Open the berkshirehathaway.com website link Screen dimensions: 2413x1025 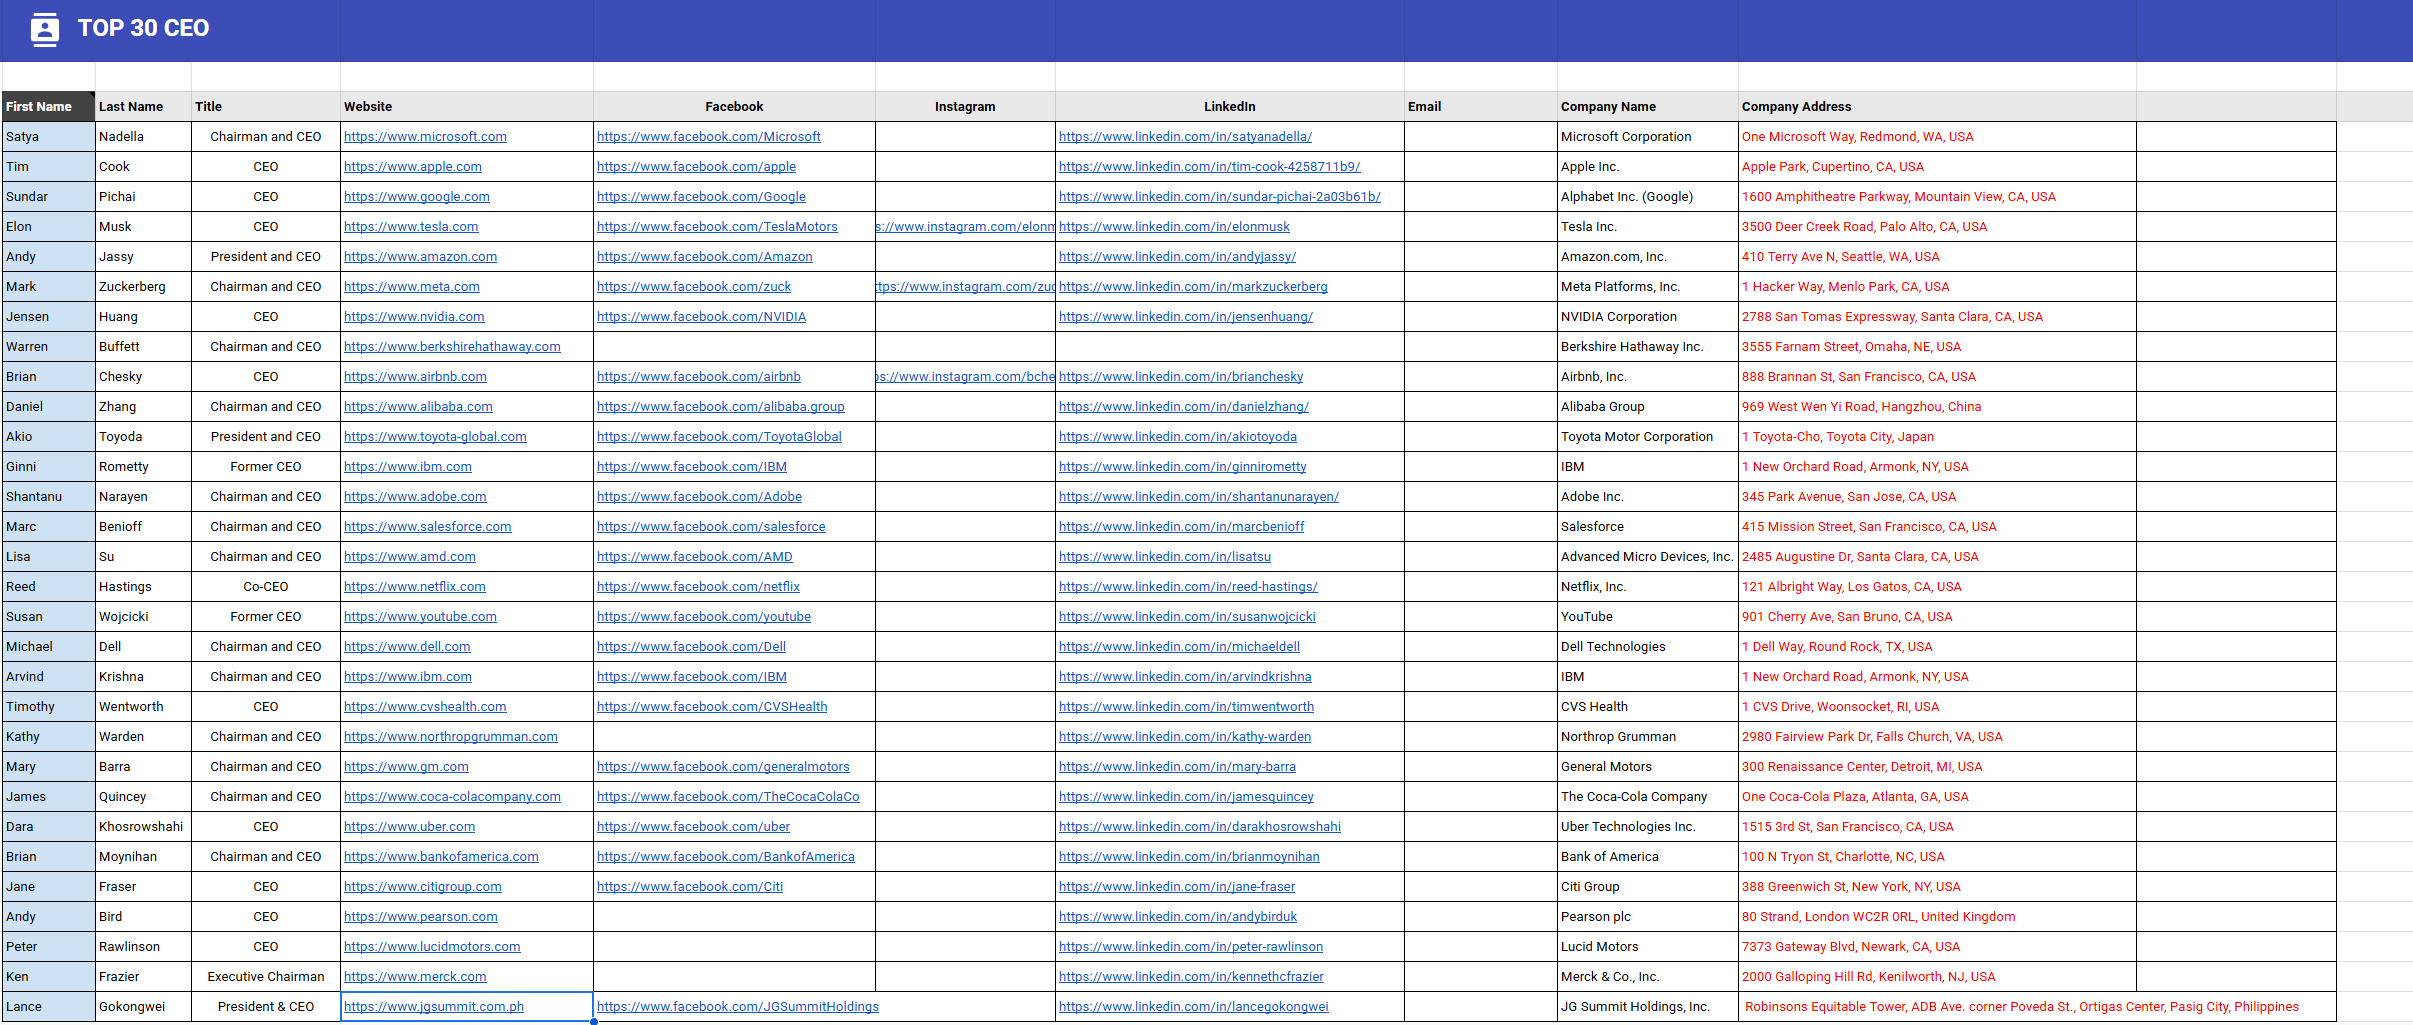pyautogui.click(x=452, y=347)
